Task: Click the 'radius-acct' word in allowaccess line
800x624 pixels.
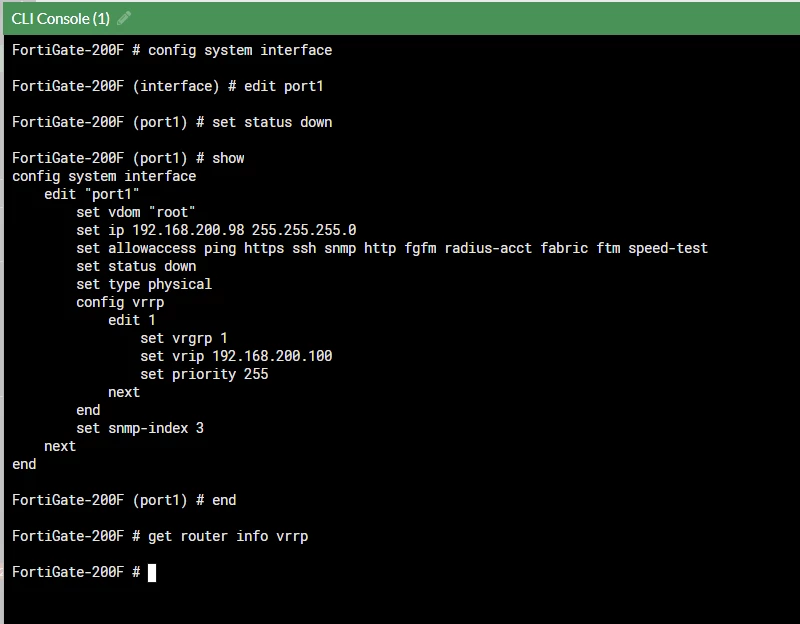Action: coord(488,248)
